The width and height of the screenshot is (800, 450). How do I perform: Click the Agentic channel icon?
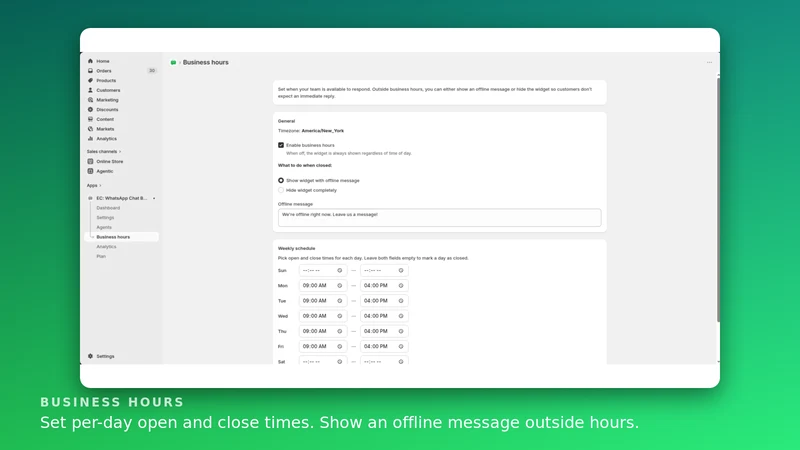[x=90, y=171]
